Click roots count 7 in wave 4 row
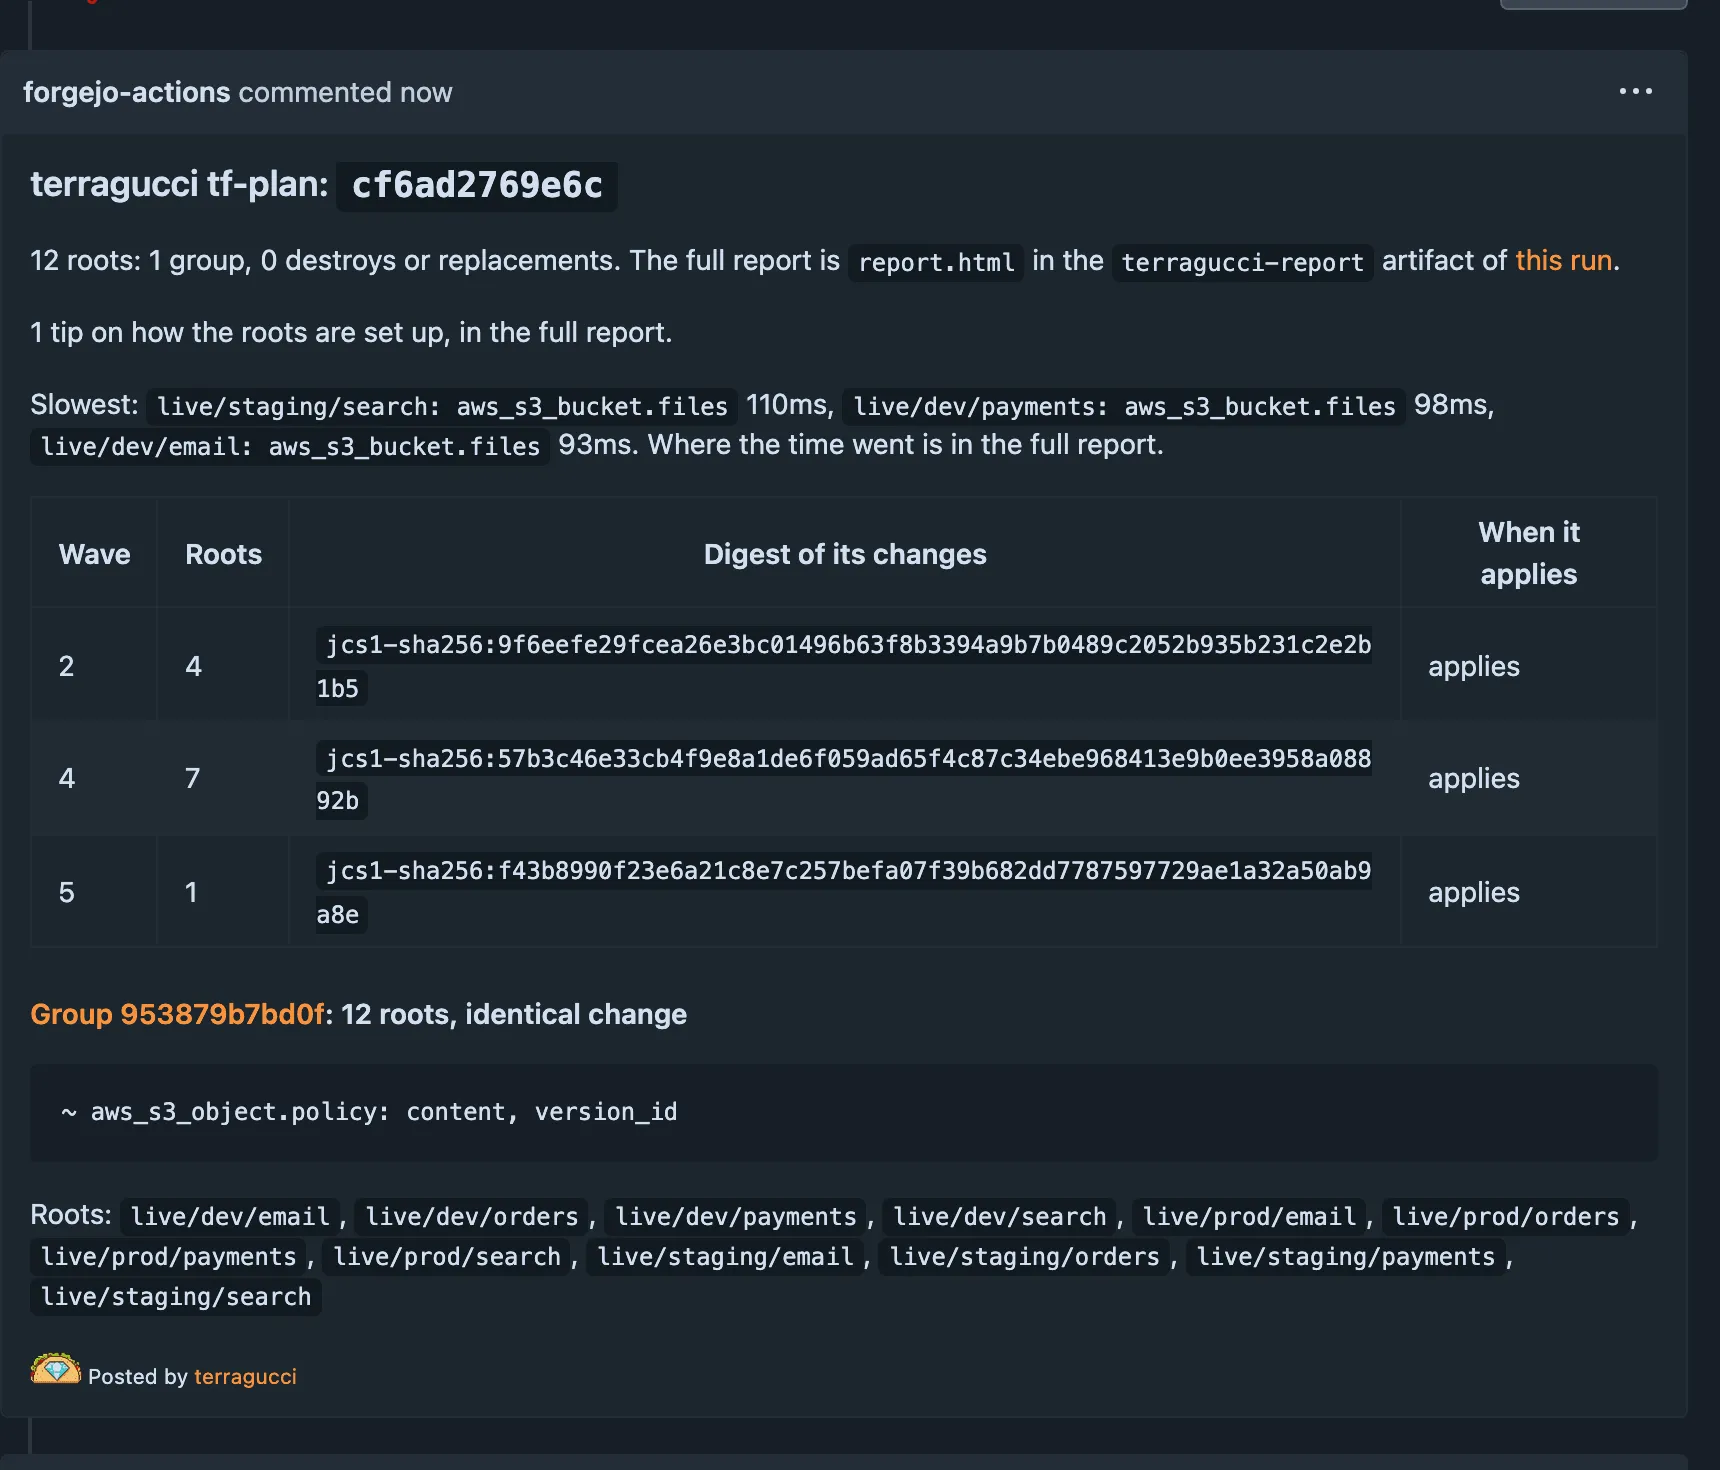The height and width of the screenshot is (1470, 1720). pyautogui.click(x=193, y=779)
